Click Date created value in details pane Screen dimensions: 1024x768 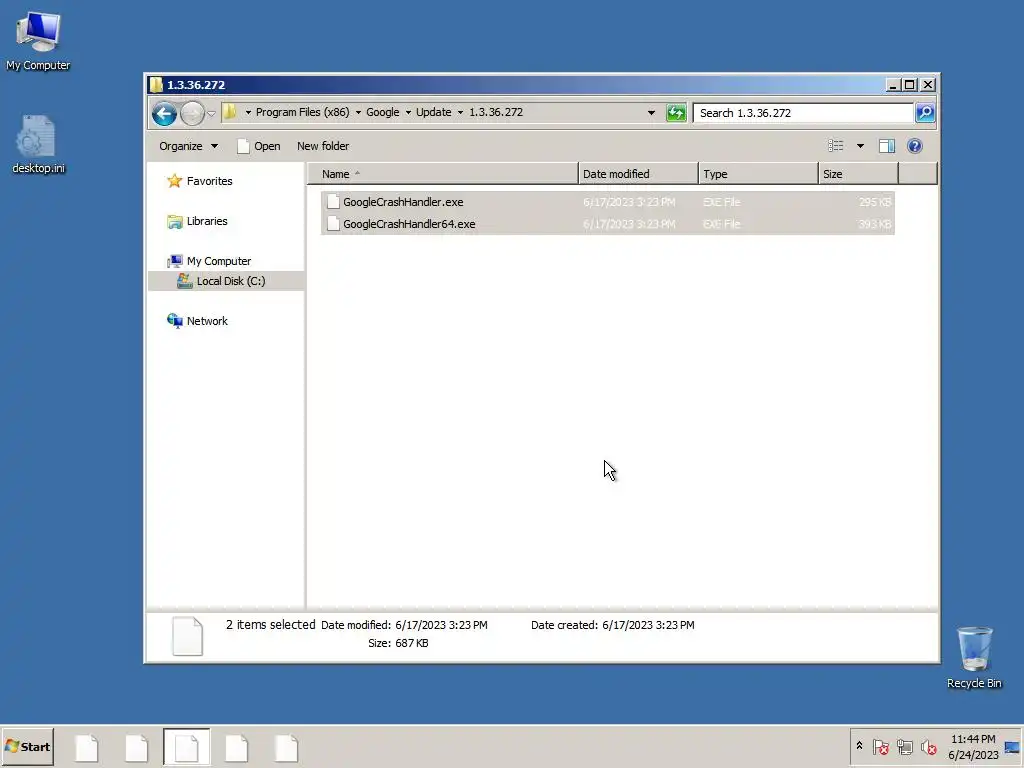(648, 625)
